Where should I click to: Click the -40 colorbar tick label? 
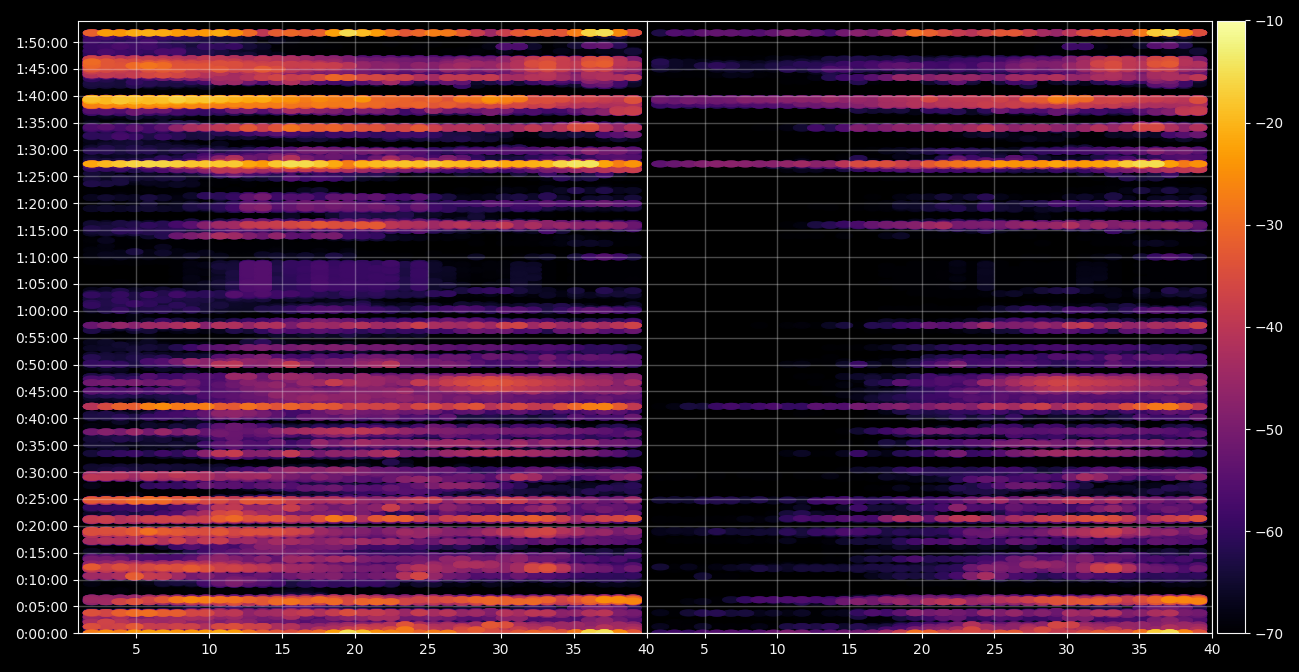[1269, 327]
